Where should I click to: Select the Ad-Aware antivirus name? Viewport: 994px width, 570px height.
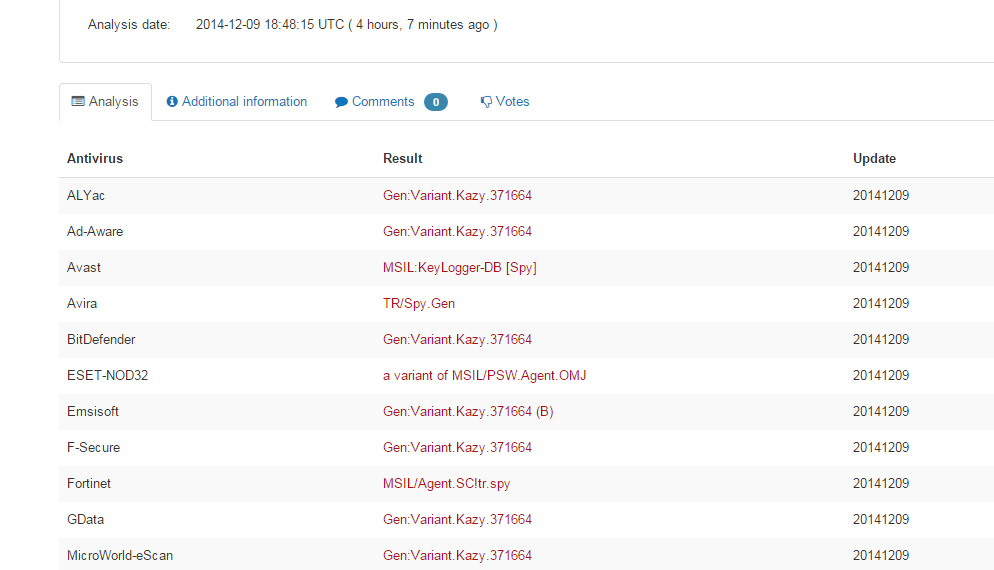[x=95, y=231]
